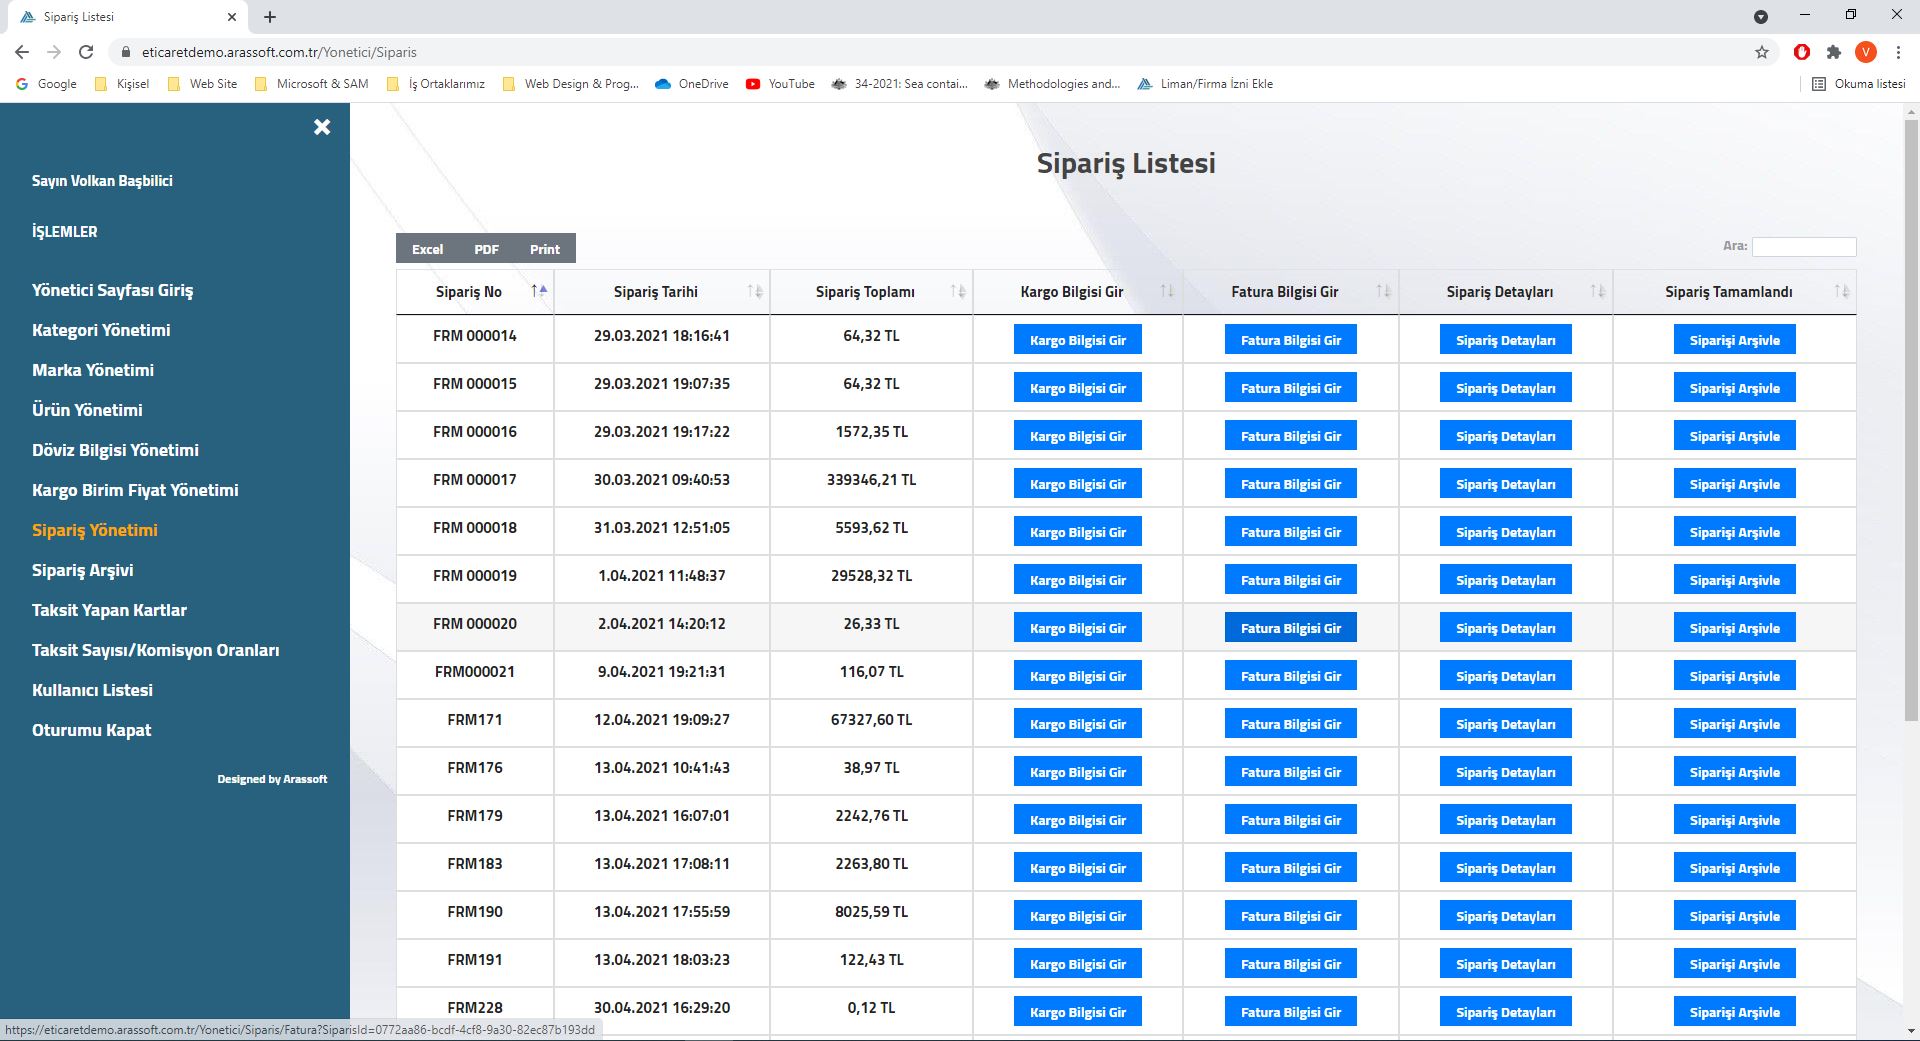Image resolution: width=1920 pixels, height=1041 pixels.
Task: Open the Web Design & Prog bookmark folder
Action: click(571, 84)
